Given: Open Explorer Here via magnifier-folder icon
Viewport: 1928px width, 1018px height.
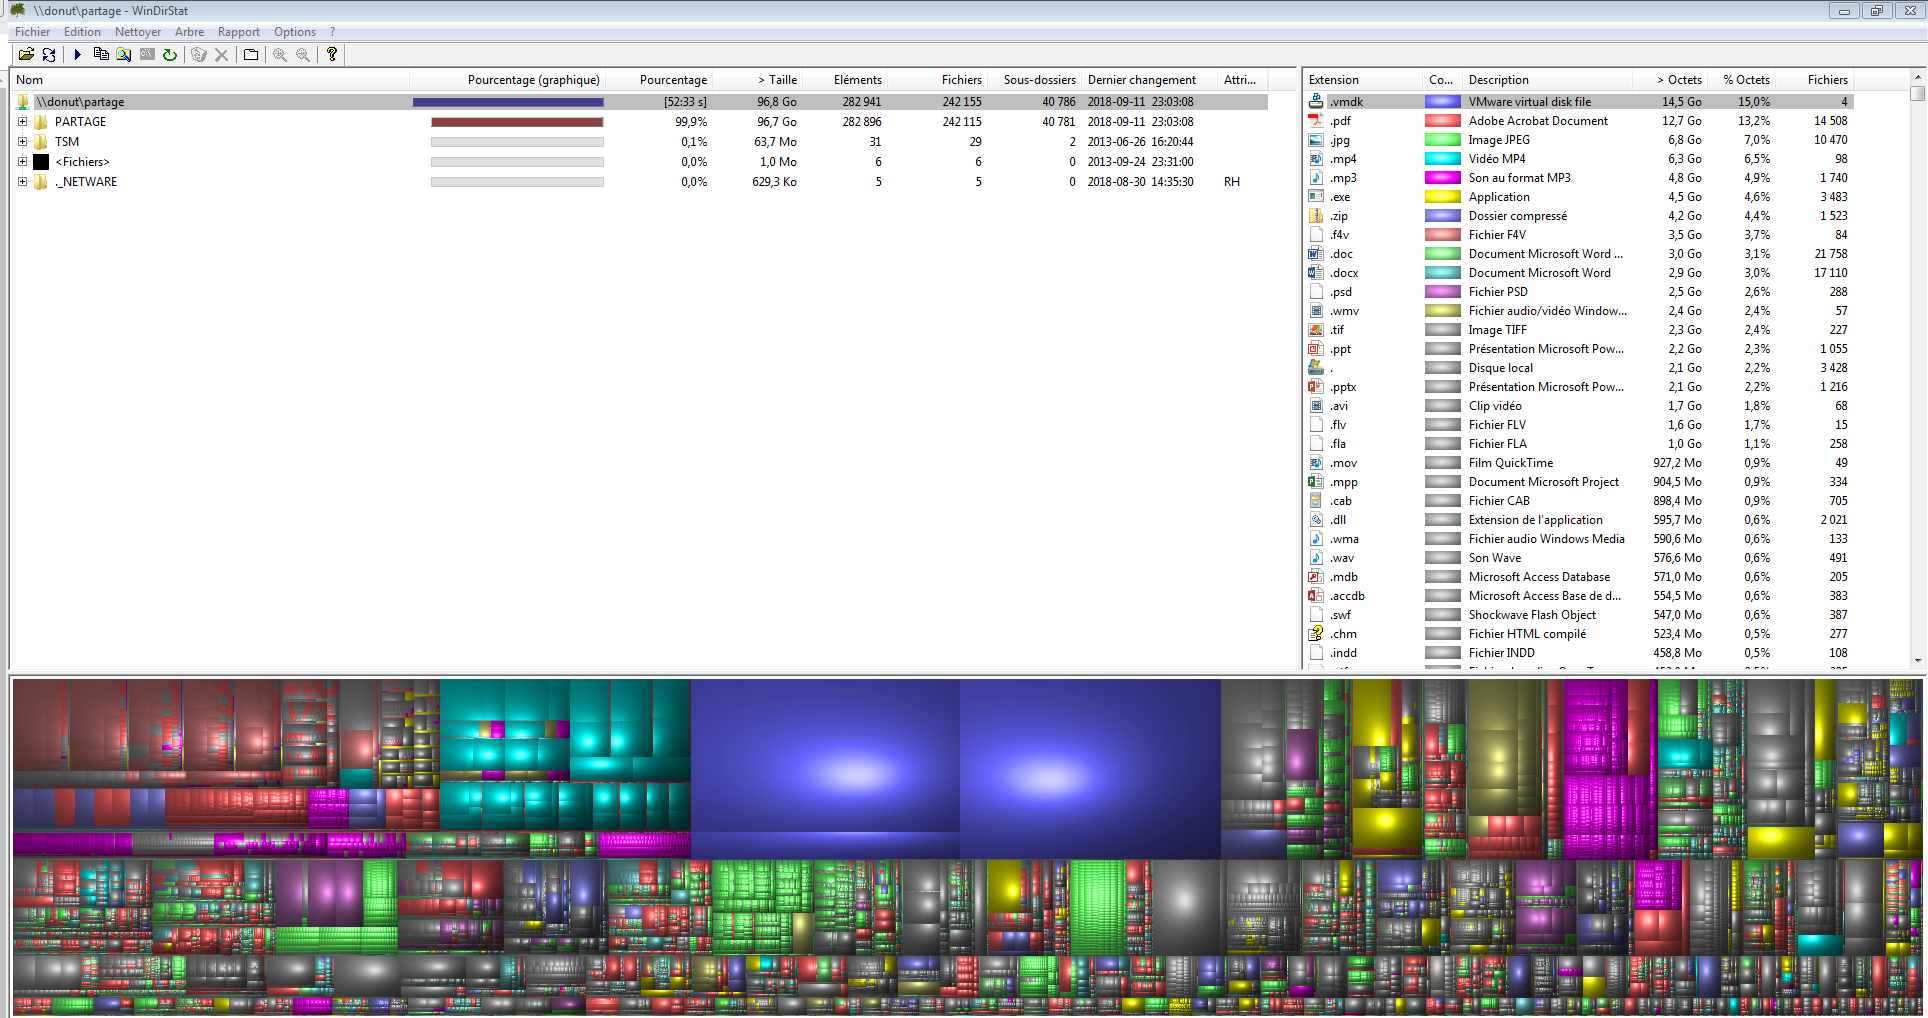Looking at the screenshot, I should point(124,55).
